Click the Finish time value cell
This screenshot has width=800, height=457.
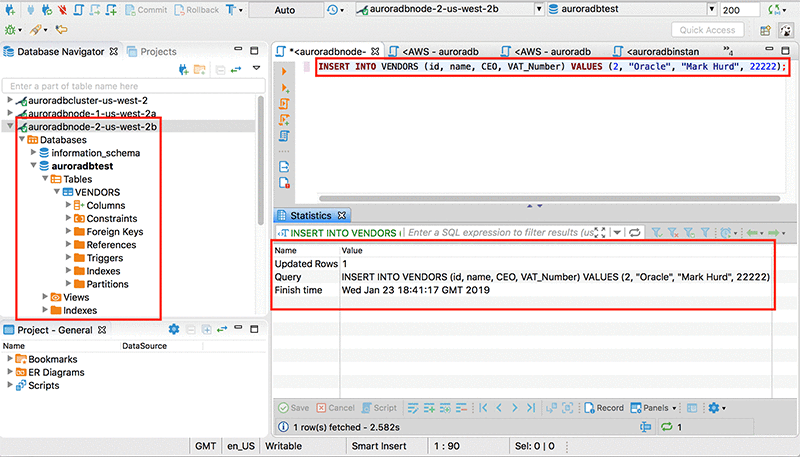415,290
